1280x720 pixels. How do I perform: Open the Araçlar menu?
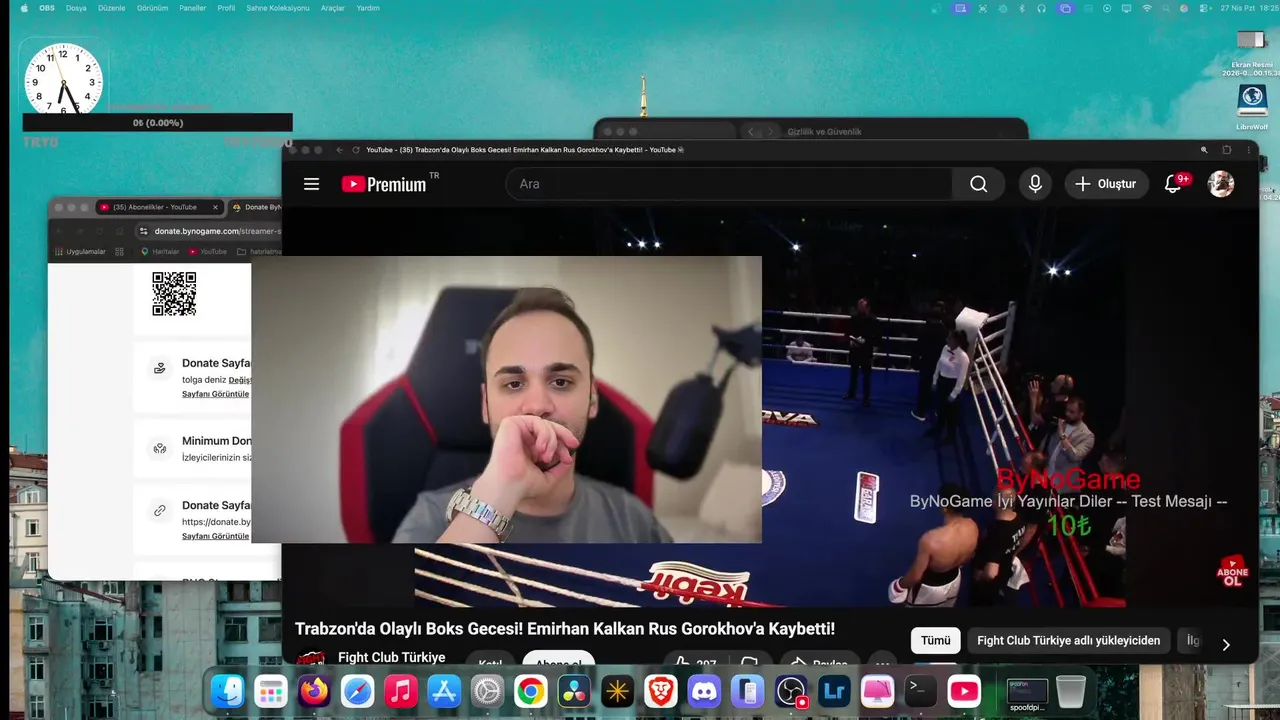coord(333,8)
